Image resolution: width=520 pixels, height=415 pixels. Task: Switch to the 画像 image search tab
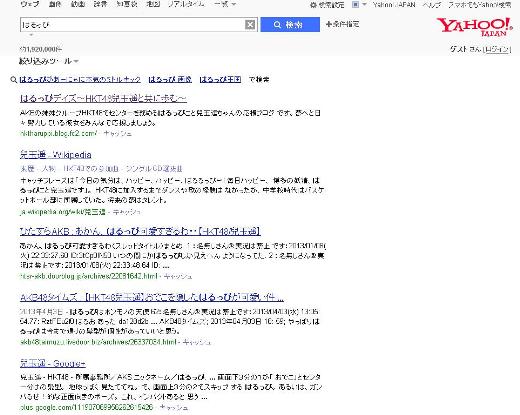coord(55,4)
